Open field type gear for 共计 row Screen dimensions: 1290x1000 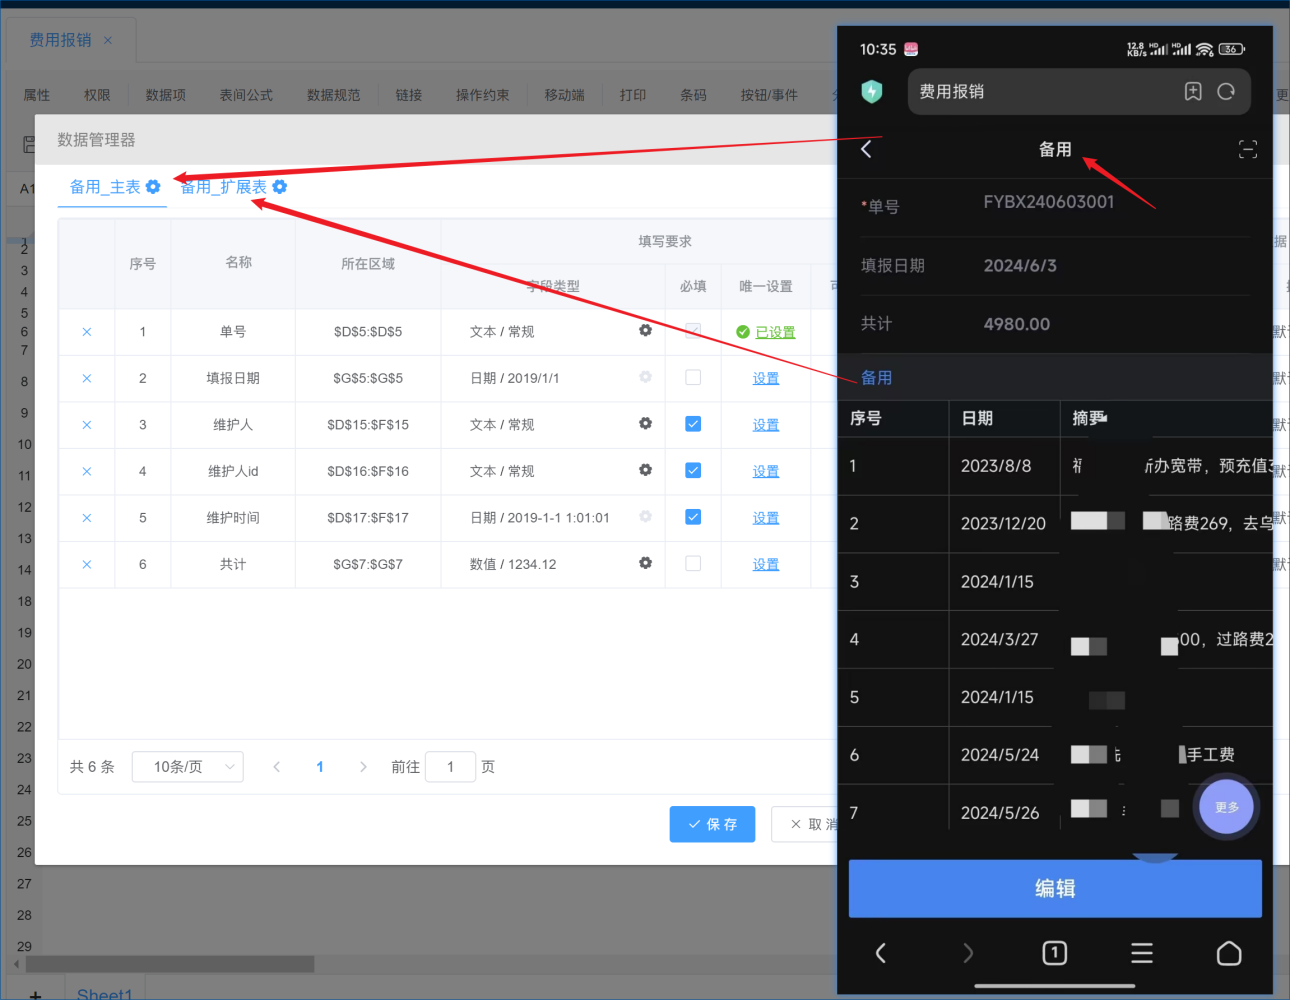(646, 563)
